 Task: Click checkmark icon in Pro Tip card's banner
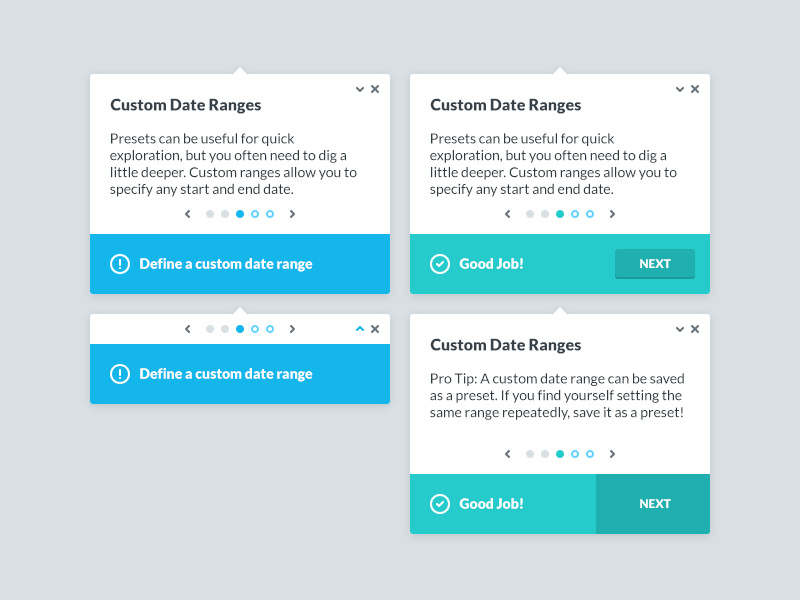440,504
